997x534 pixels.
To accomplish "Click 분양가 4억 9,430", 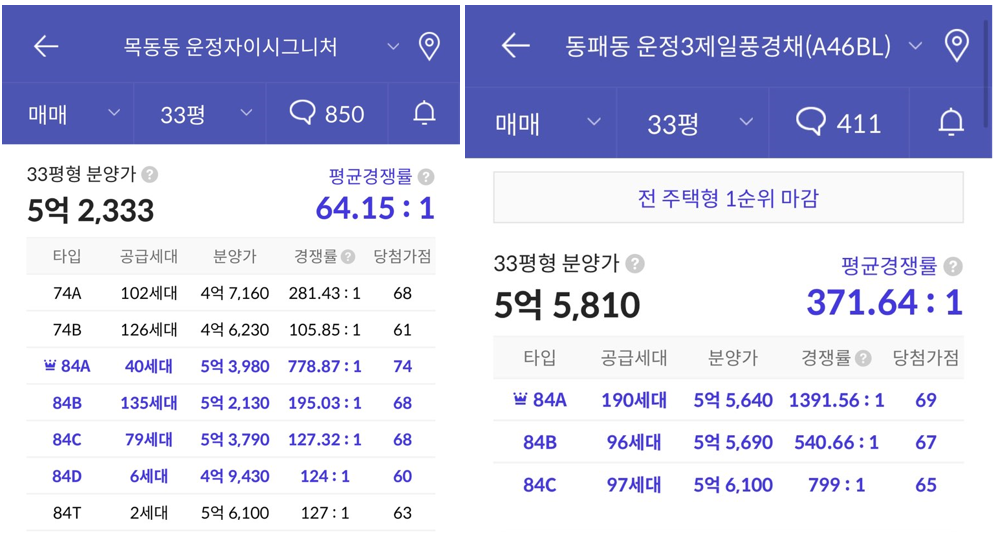I will [x=235, y=476].
